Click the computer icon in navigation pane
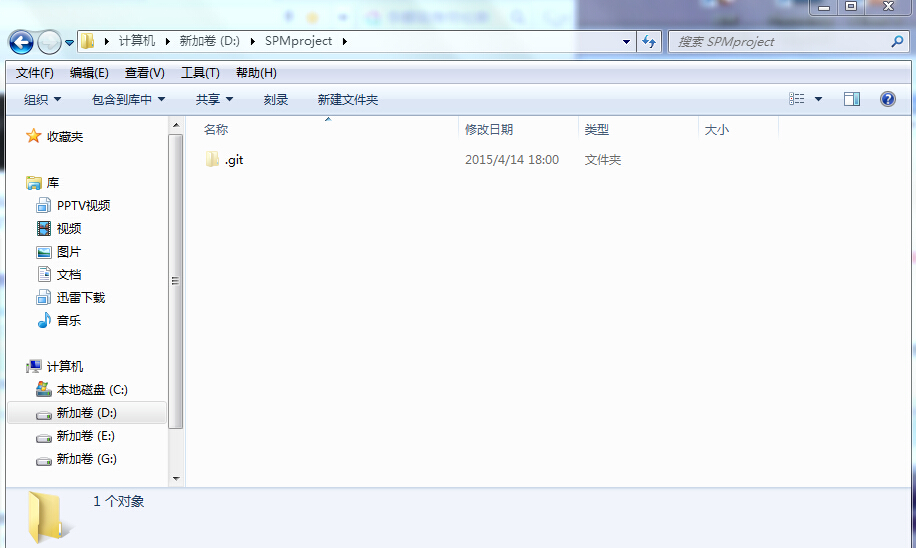Image resolution: width=916 pixels, height=548 pixels. click(34, 366)
